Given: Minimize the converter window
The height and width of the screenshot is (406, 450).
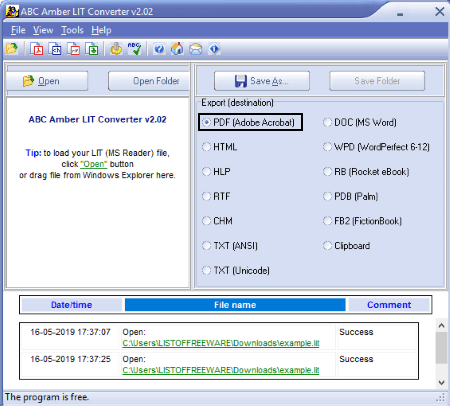Looking at the screenshot, I should pyautogui.click(x=400, y=14).
